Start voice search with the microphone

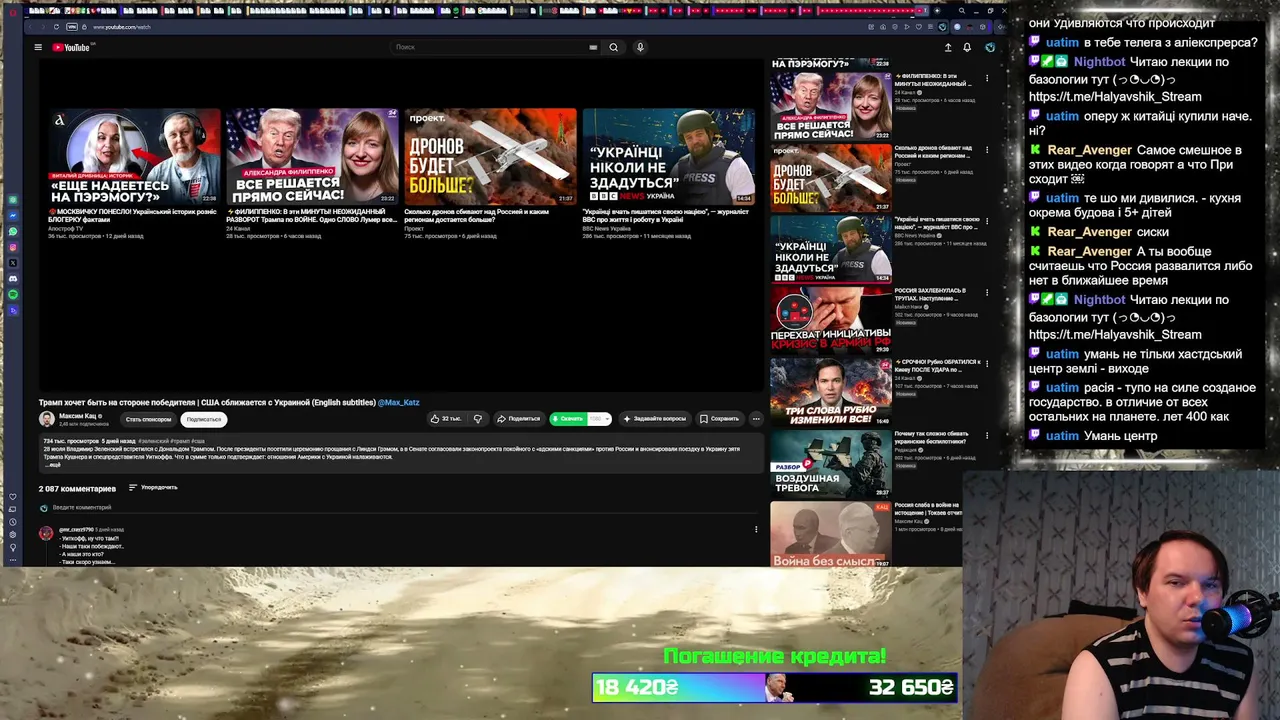(x=640, y=47)
